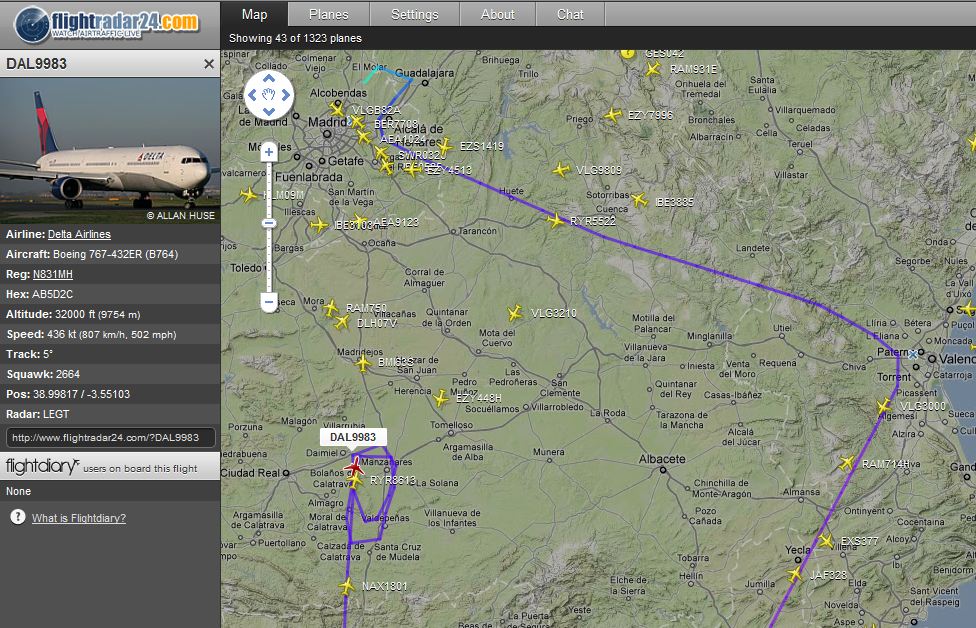Click the map zoom slider handle

coord(268,223)
